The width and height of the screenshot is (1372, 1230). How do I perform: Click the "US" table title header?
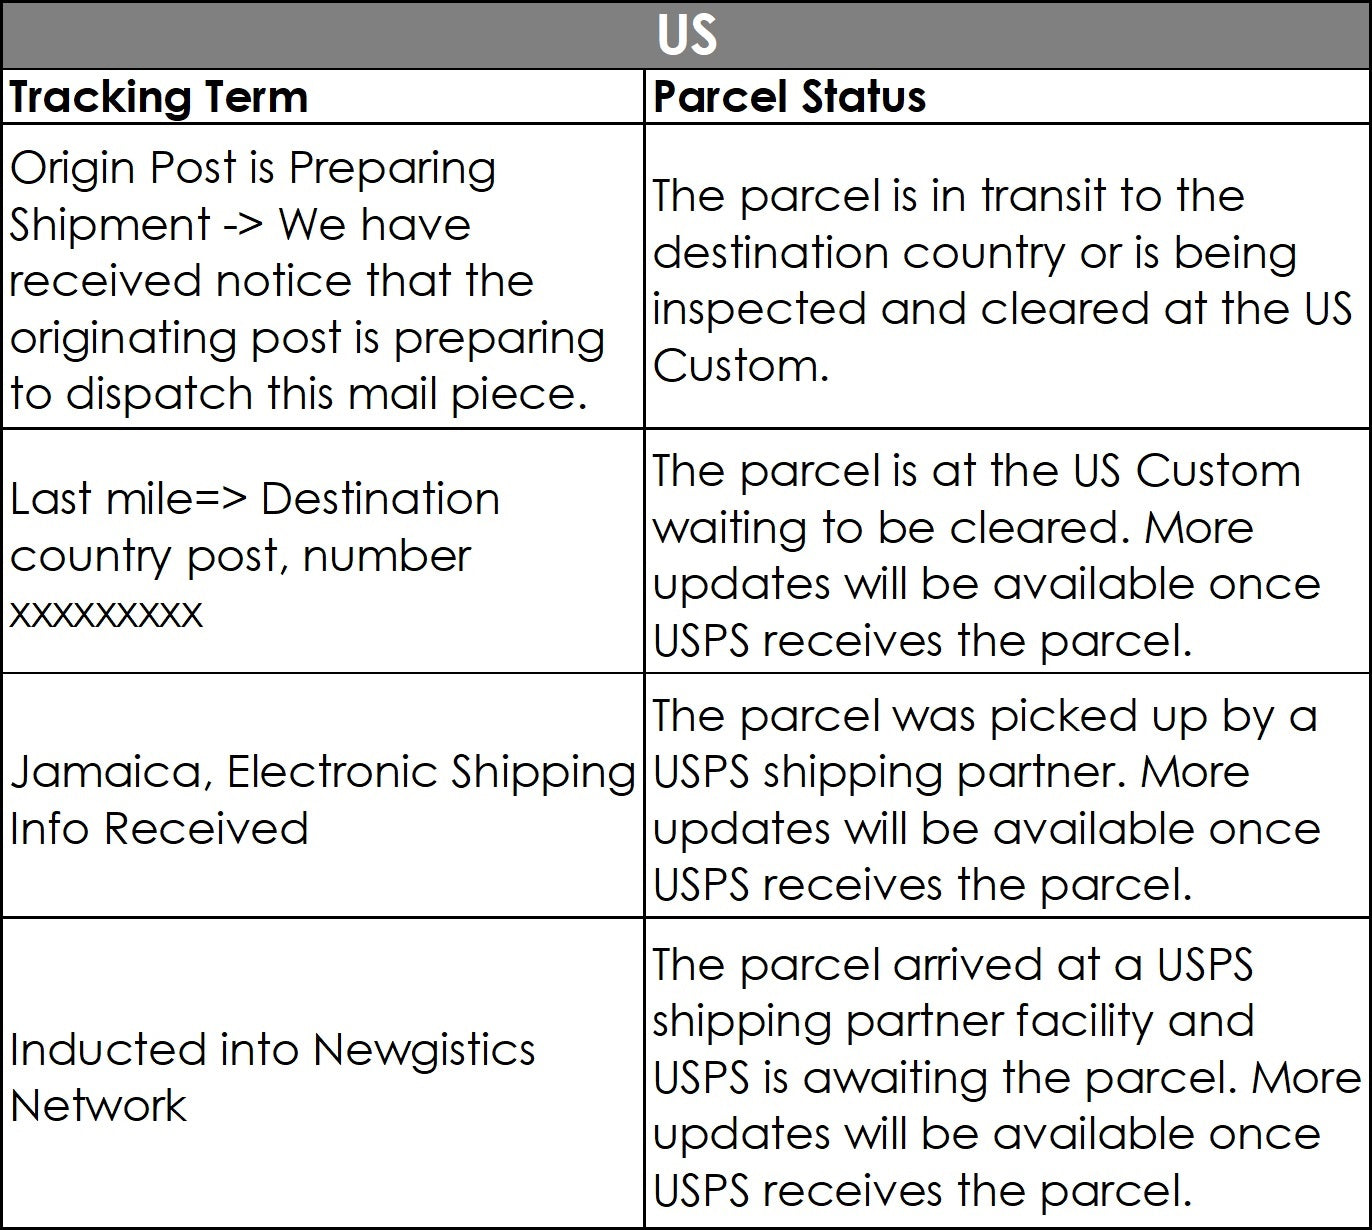pos(686,35)
